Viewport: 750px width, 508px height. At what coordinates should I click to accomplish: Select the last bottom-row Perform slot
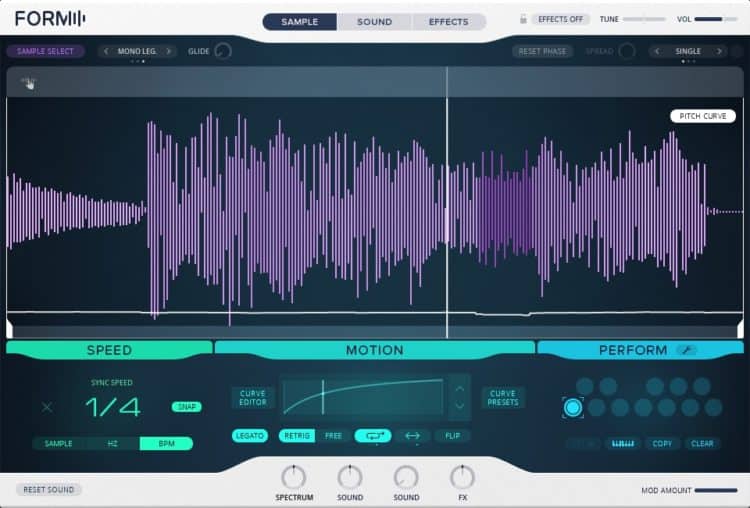(713, 408)
